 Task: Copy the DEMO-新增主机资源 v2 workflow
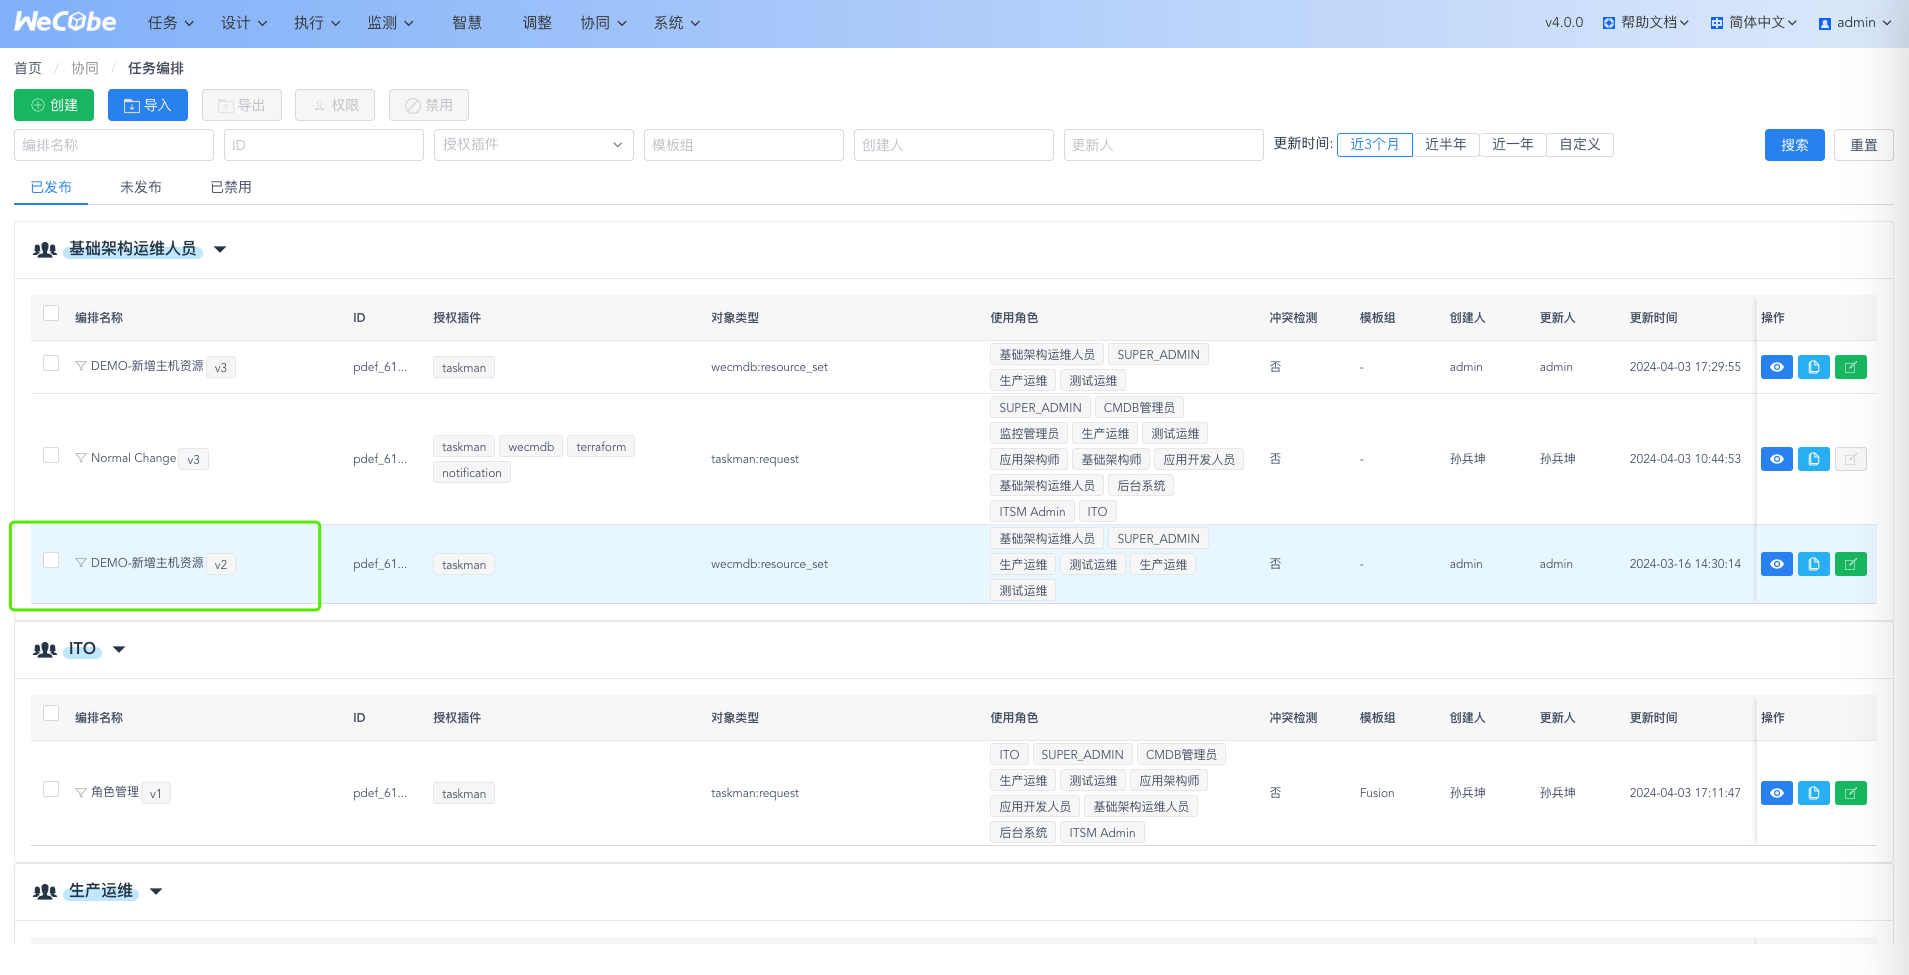pos(1813,564)
